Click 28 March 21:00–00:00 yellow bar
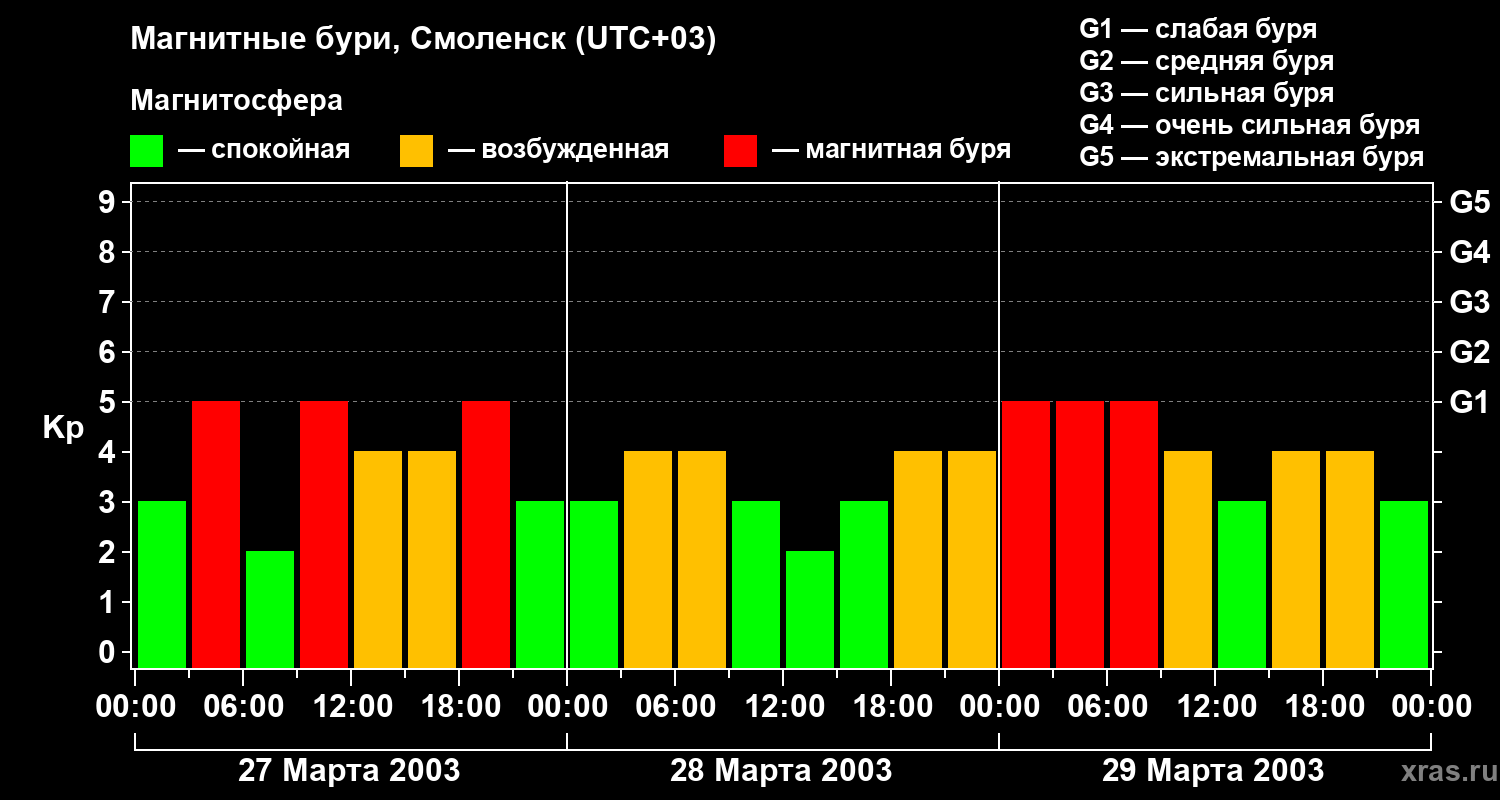 tap(972, 559)
